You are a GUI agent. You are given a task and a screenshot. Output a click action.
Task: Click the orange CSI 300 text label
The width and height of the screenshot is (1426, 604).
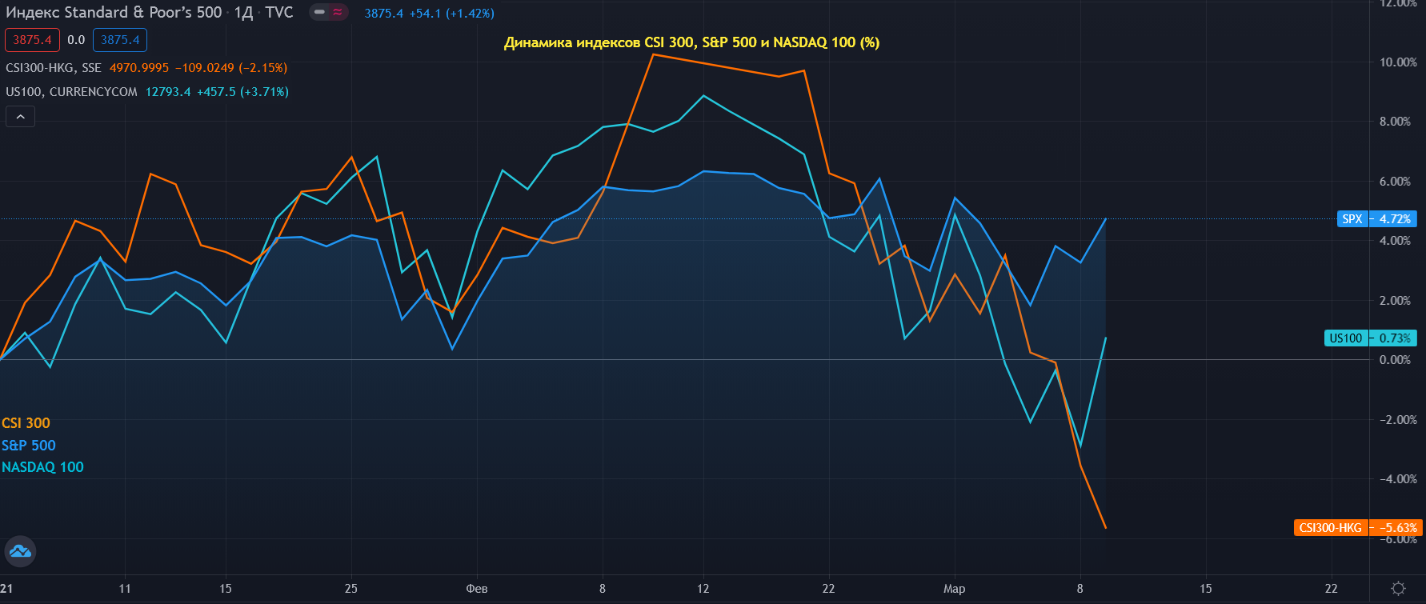coord(26,423)
